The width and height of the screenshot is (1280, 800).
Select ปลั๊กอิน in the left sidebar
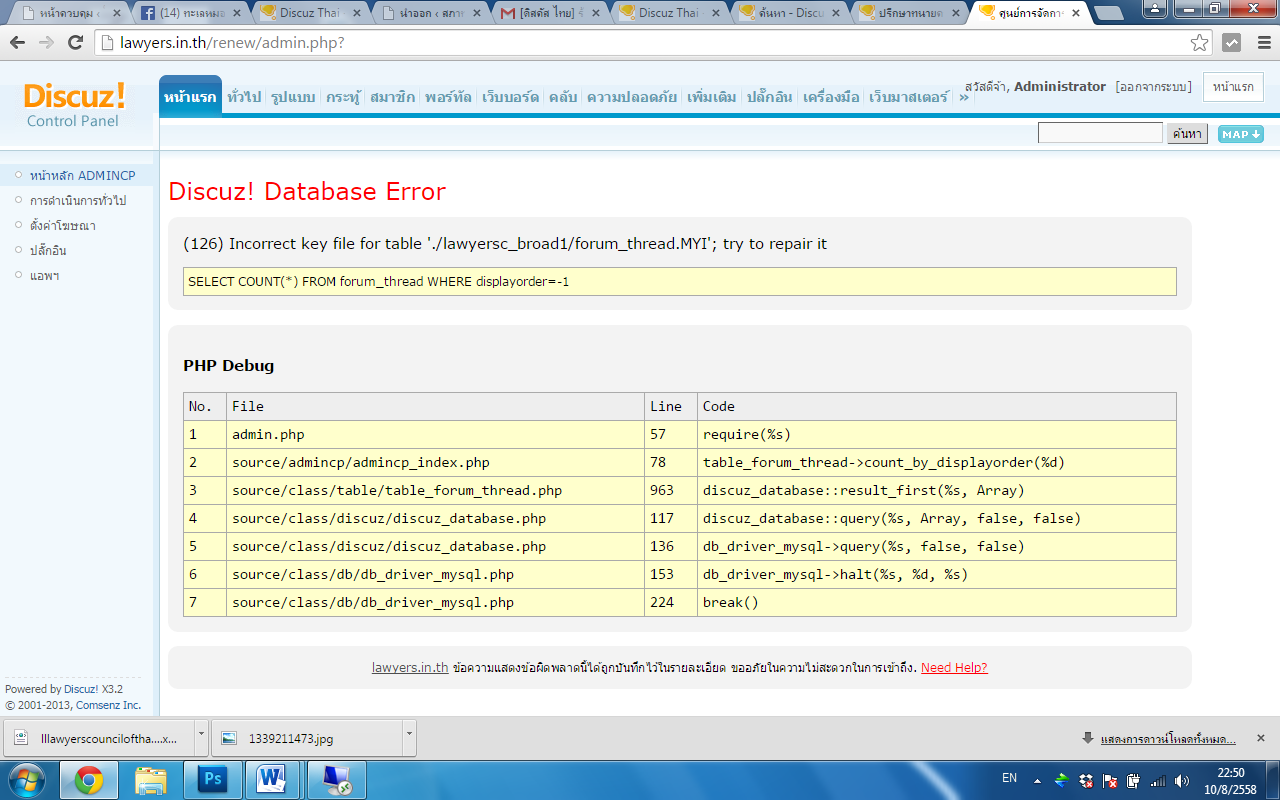48,251
